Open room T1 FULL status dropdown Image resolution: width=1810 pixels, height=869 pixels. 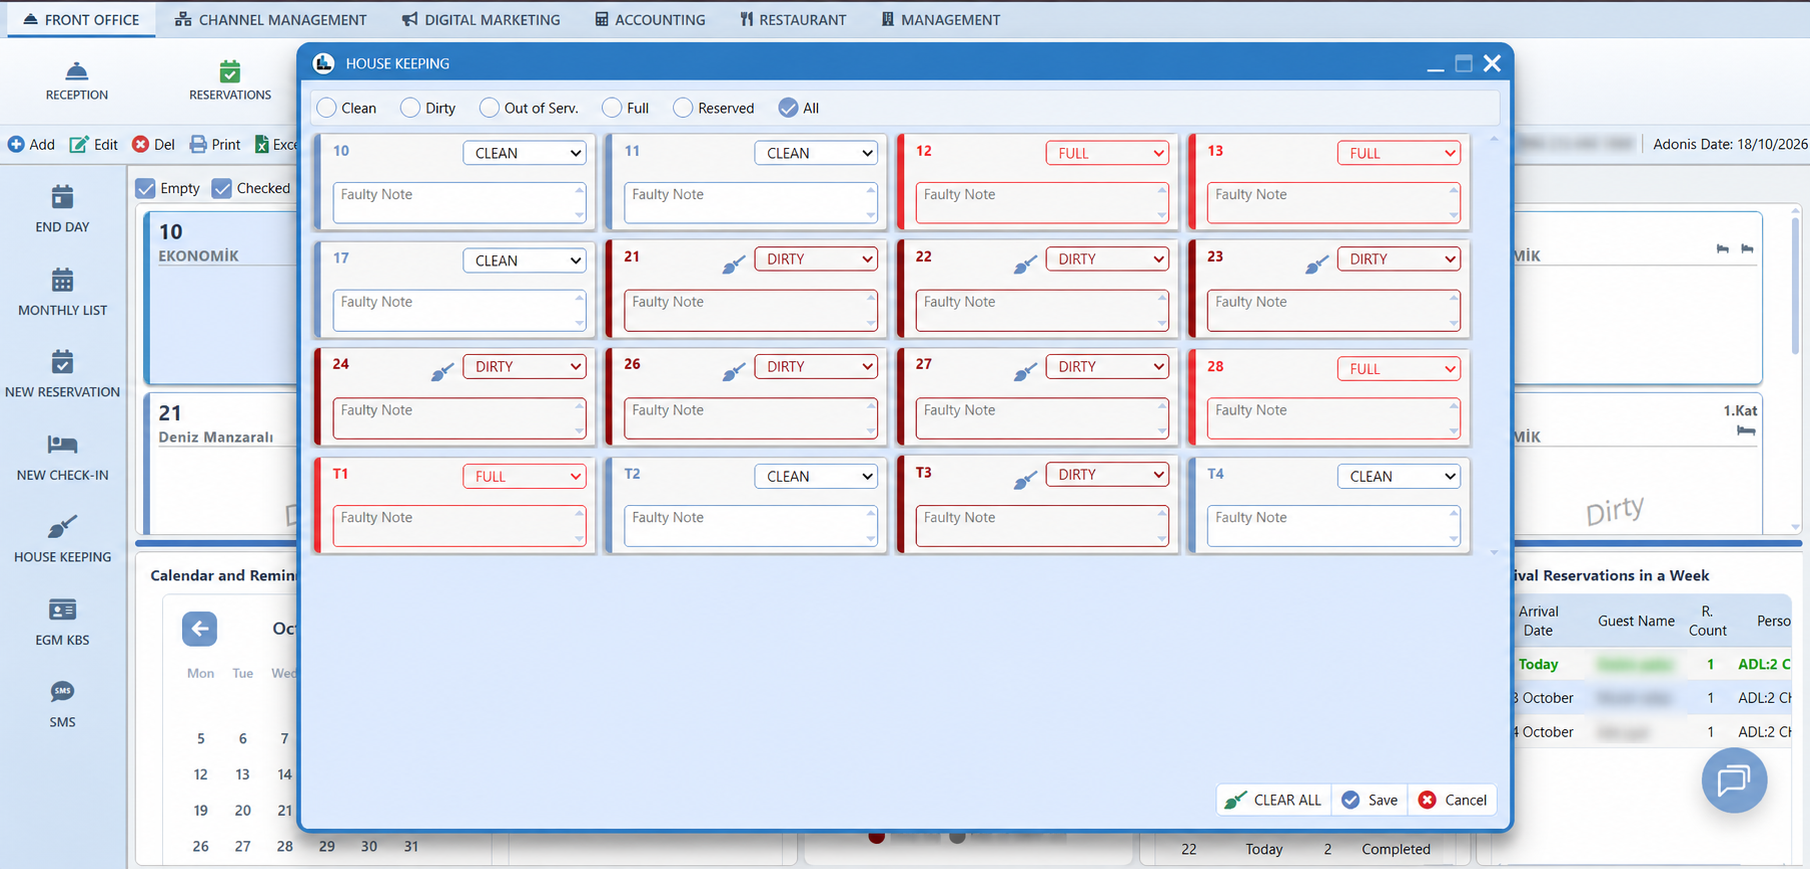[524, 476]
